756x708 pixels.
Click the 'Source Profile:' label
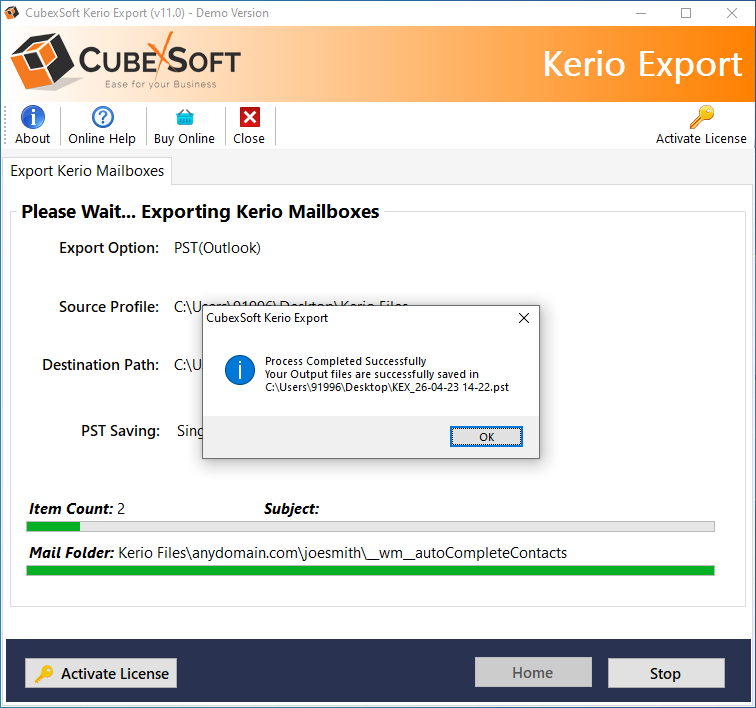click(x=109, y=307)
